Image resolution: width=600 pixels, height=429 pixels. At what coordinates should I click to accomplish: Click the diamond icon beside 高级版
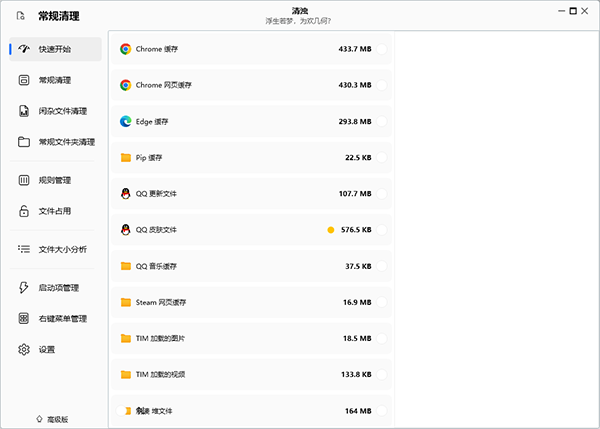click(x=39, y=419)
